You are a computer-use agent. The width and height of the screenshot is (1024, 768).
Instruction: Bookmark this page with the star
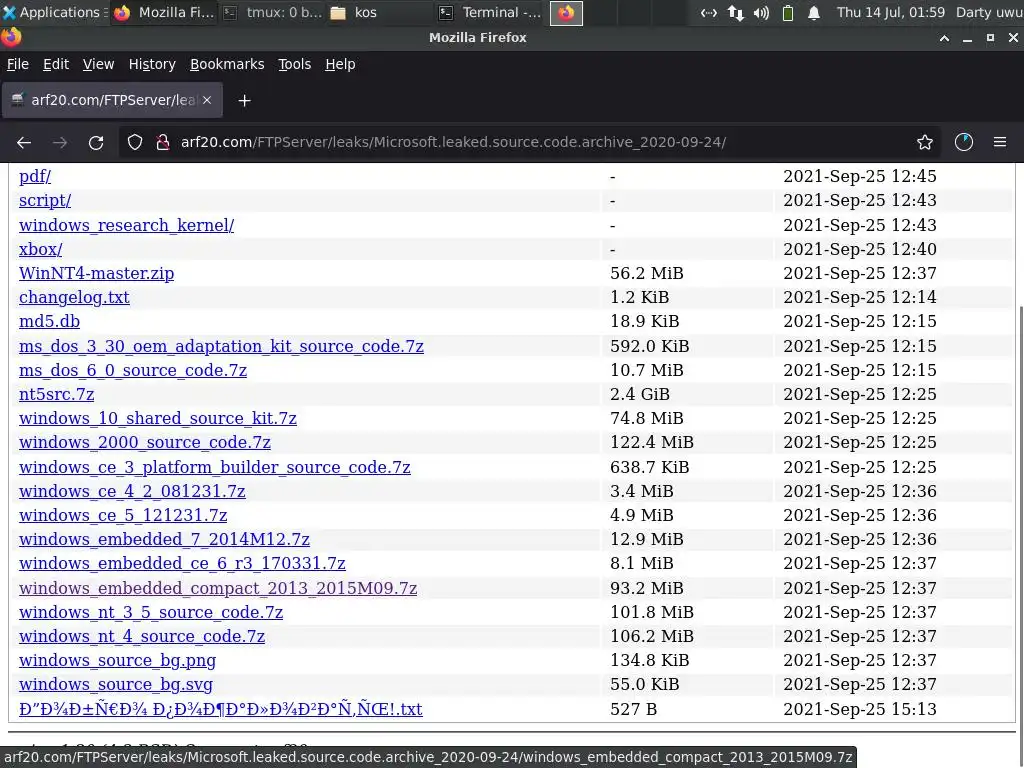(x=925, y=142)
